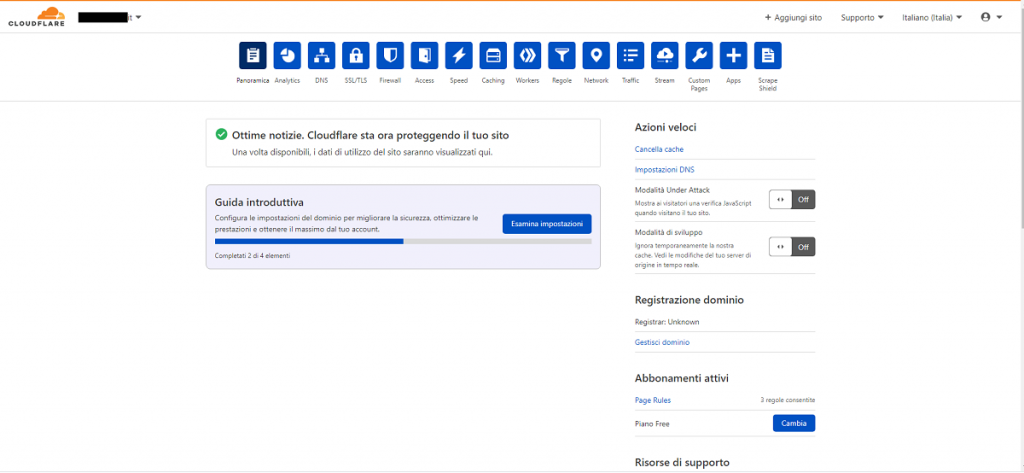This screenshot has width=1024, height=473.
Task: Expand the account menu arrow
Action: (x=999, y=18)
